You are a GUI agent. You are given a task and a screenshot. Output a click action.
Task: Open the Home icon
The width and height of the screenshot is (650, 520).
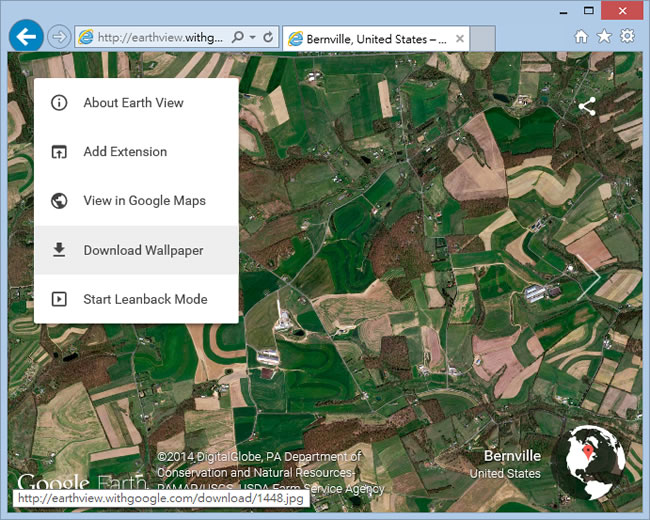click(581, 36)
